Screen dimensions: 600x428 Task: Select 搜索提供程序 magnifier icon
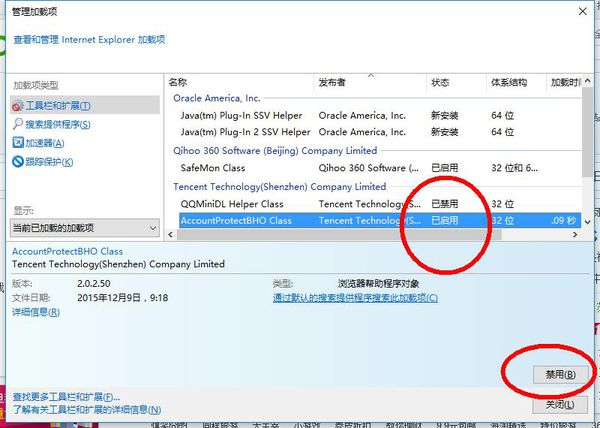pos(18,125)
